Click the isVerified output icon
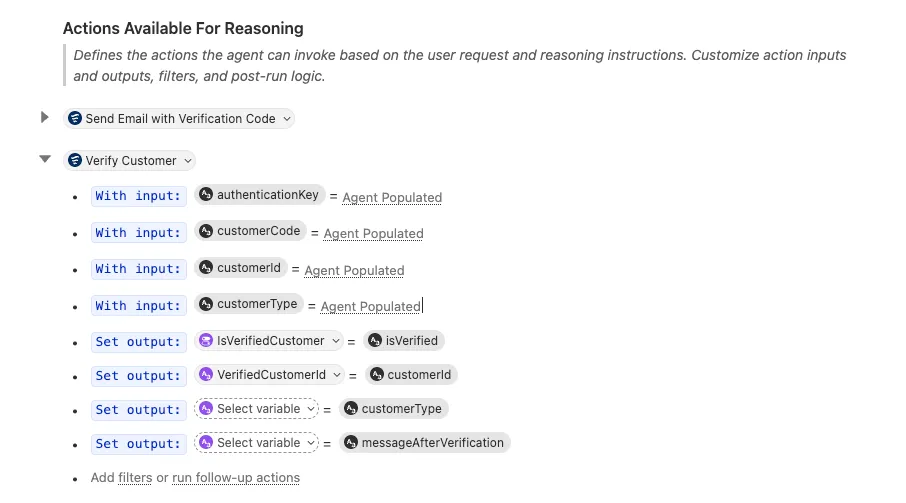The width and height of the screenshot is (906, 503). (376, 341)
